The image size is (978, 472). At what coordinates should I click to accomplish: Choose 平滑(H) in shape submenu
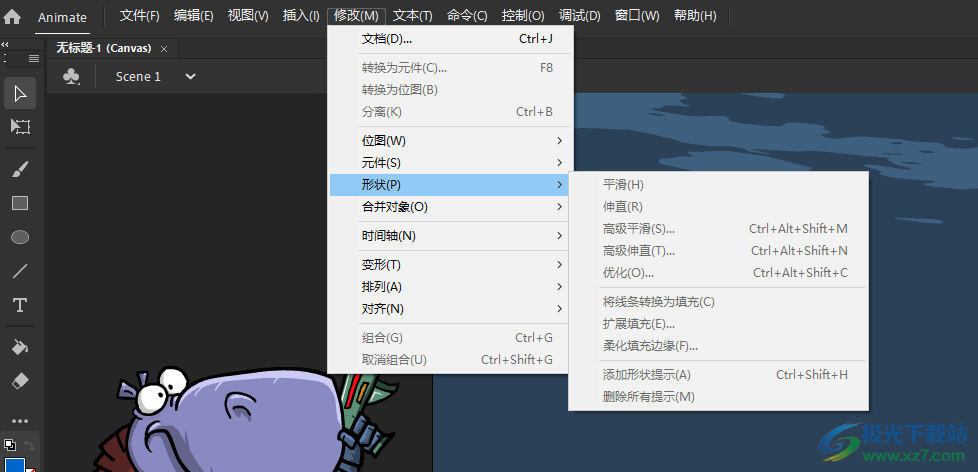click(x=719, y=185)
